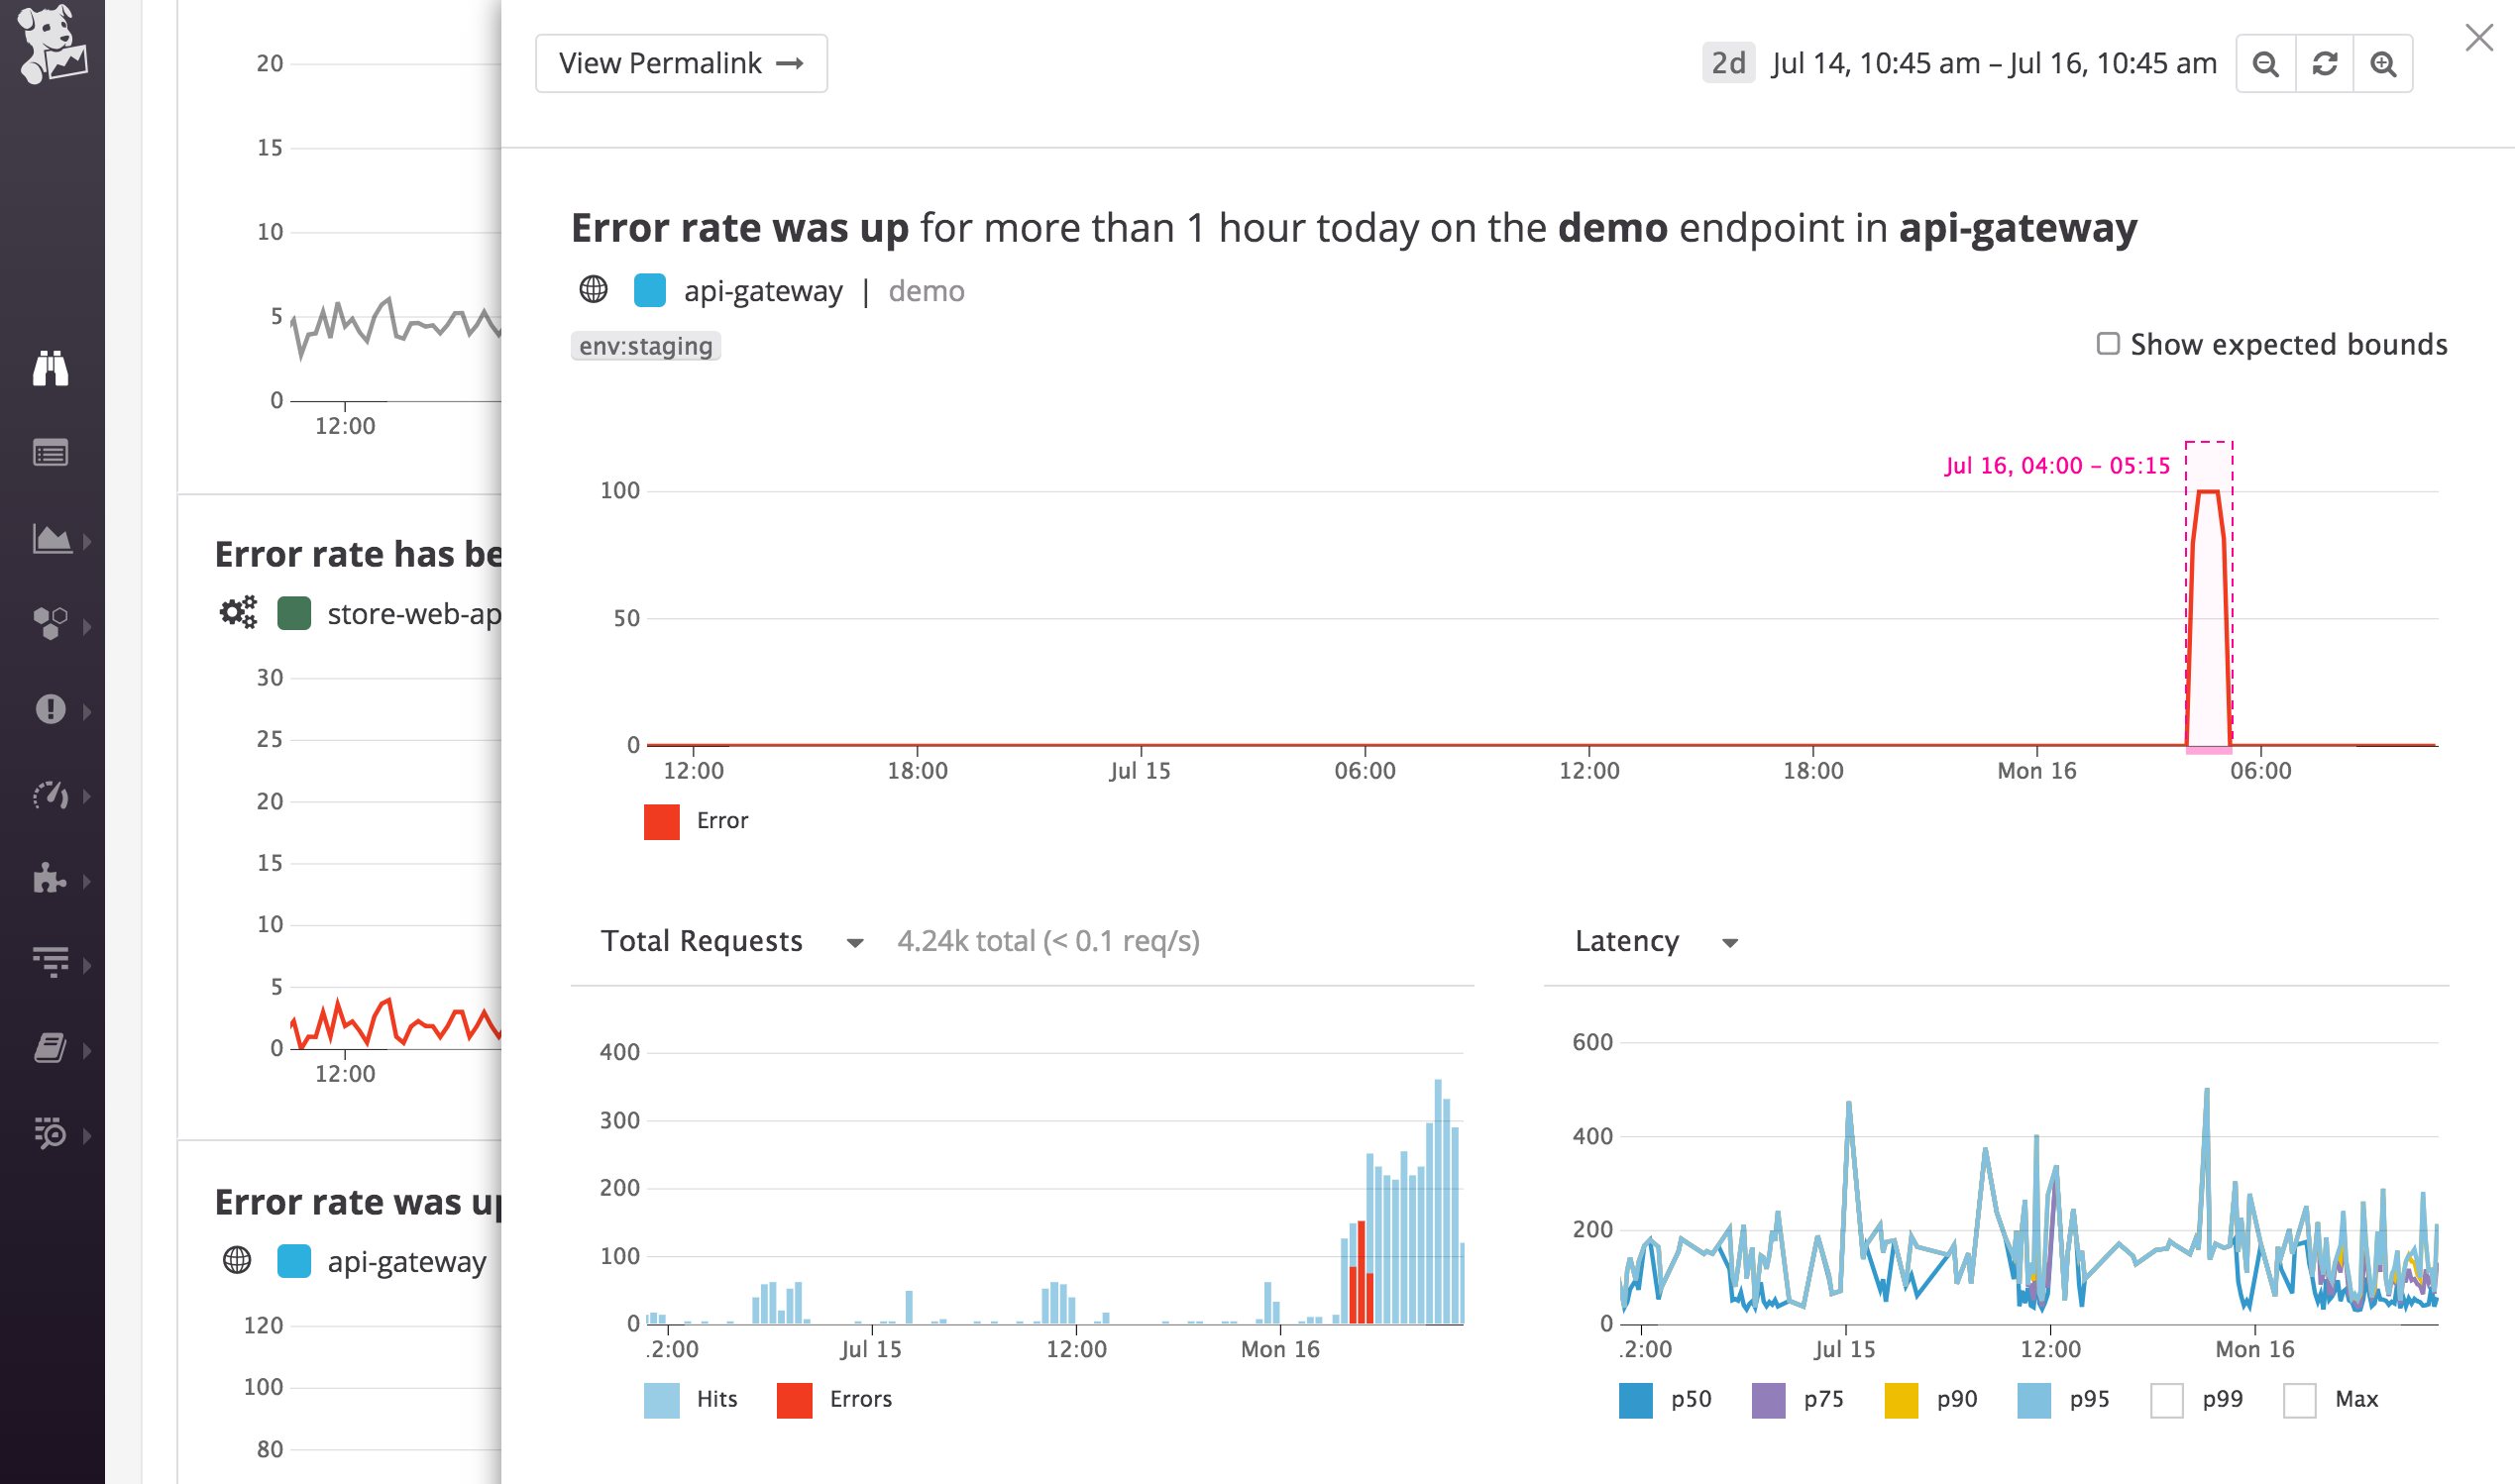Screen dimensions: 2515x1484
Task: Open the Integrations puzzle-piece icon
Action: (x=52, y=881)
